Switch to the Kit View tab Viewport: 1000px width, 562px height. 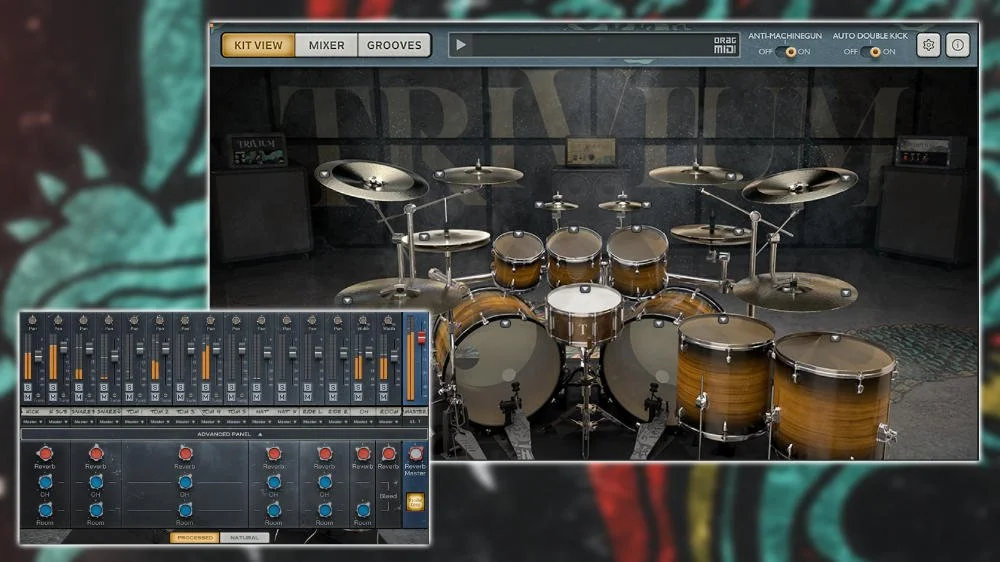point(258,45)
